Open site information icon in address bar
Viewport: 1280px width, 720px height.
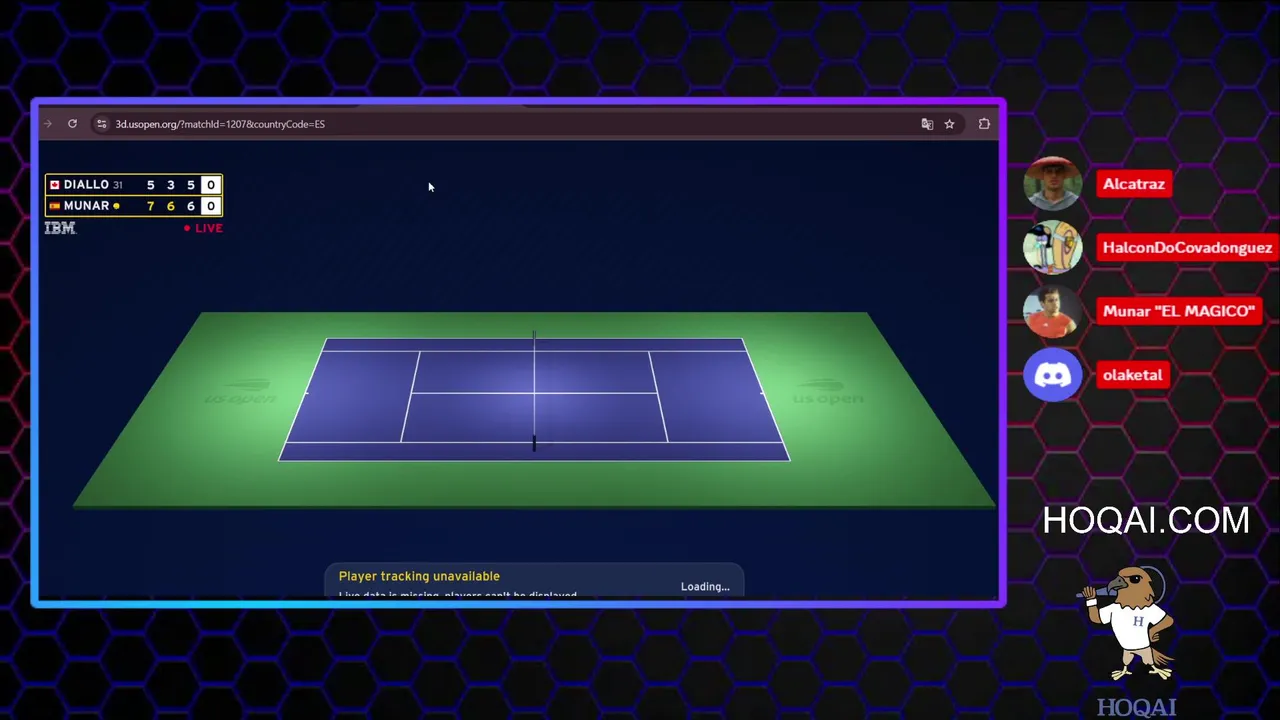tap(101, 124)
